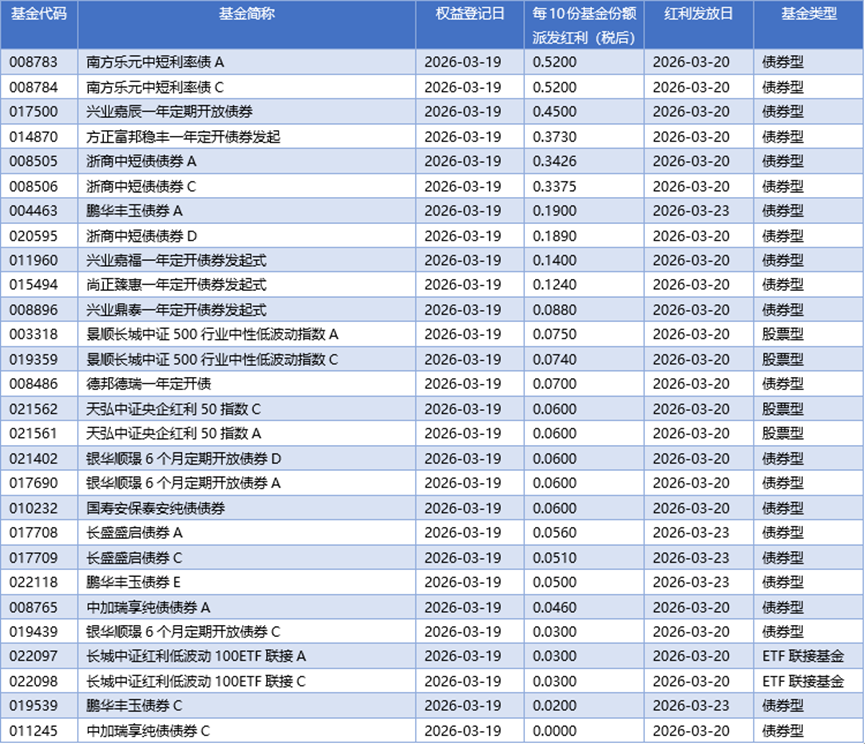Image resolution: width=865 pixels, height=744 pixels.
Task: Click dividend value 0.3426
Action: click(x=554, y=161)
